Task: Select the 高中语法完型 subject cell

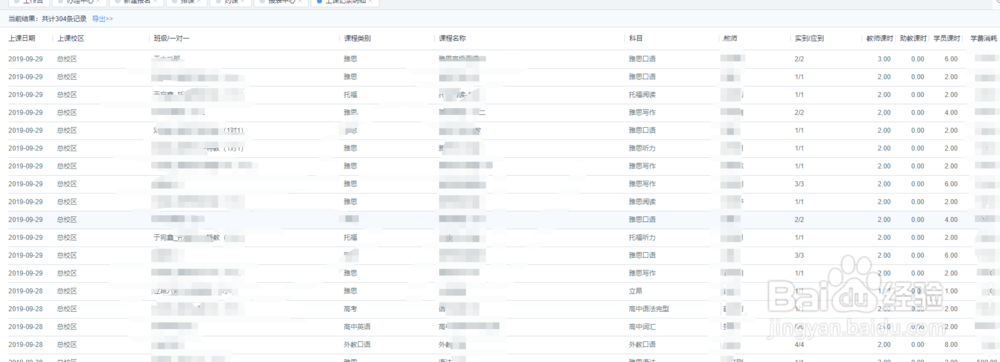Action: 649,309
